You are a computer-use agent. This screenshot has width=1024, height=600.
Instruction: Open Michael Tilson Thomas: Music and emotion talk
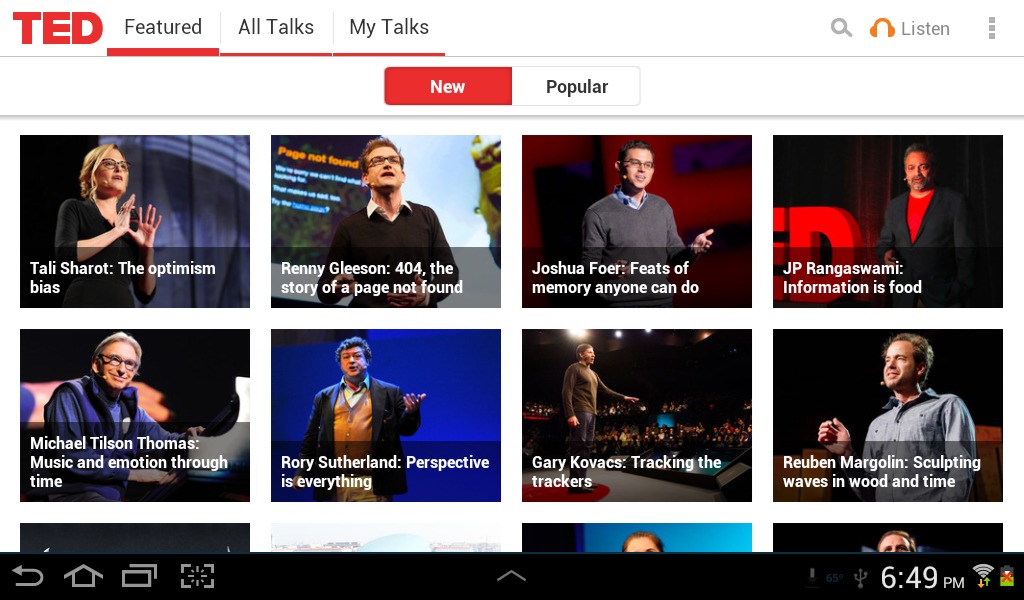coord(135,415)
